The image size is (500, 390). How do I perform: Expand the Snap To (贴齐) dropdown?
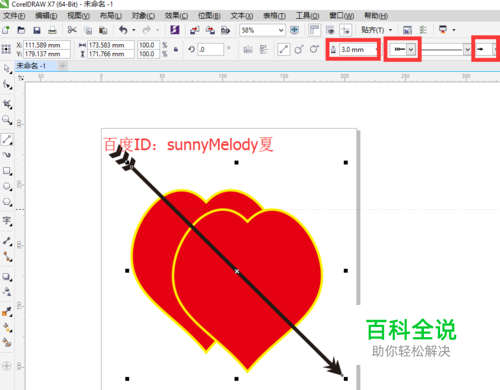(390, 30)
